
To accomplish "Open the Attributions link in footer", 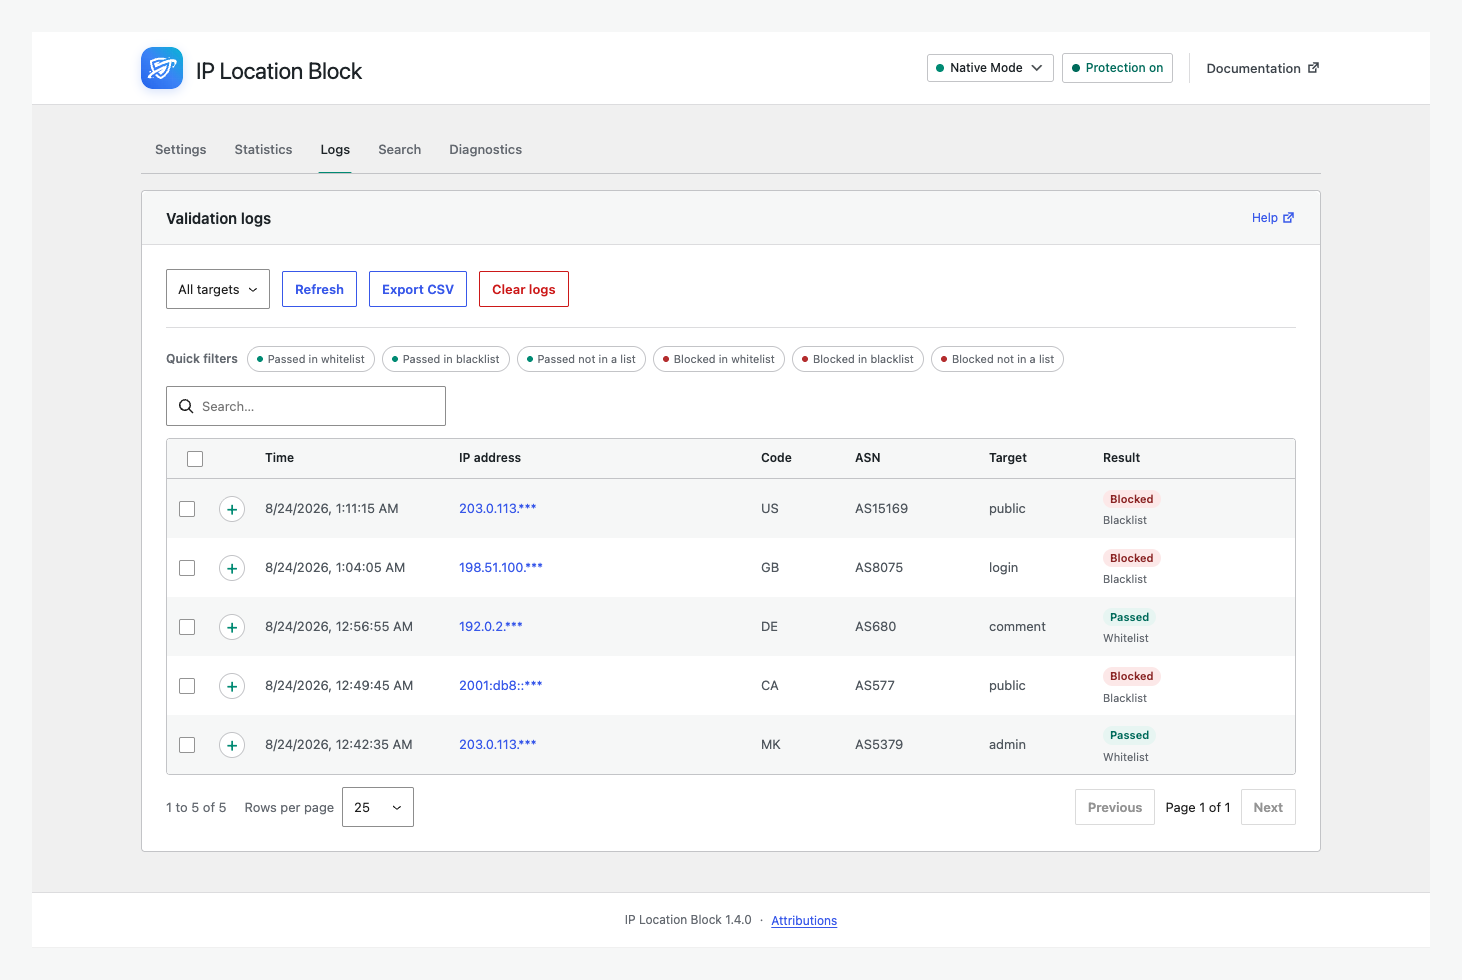I will 804,921.
